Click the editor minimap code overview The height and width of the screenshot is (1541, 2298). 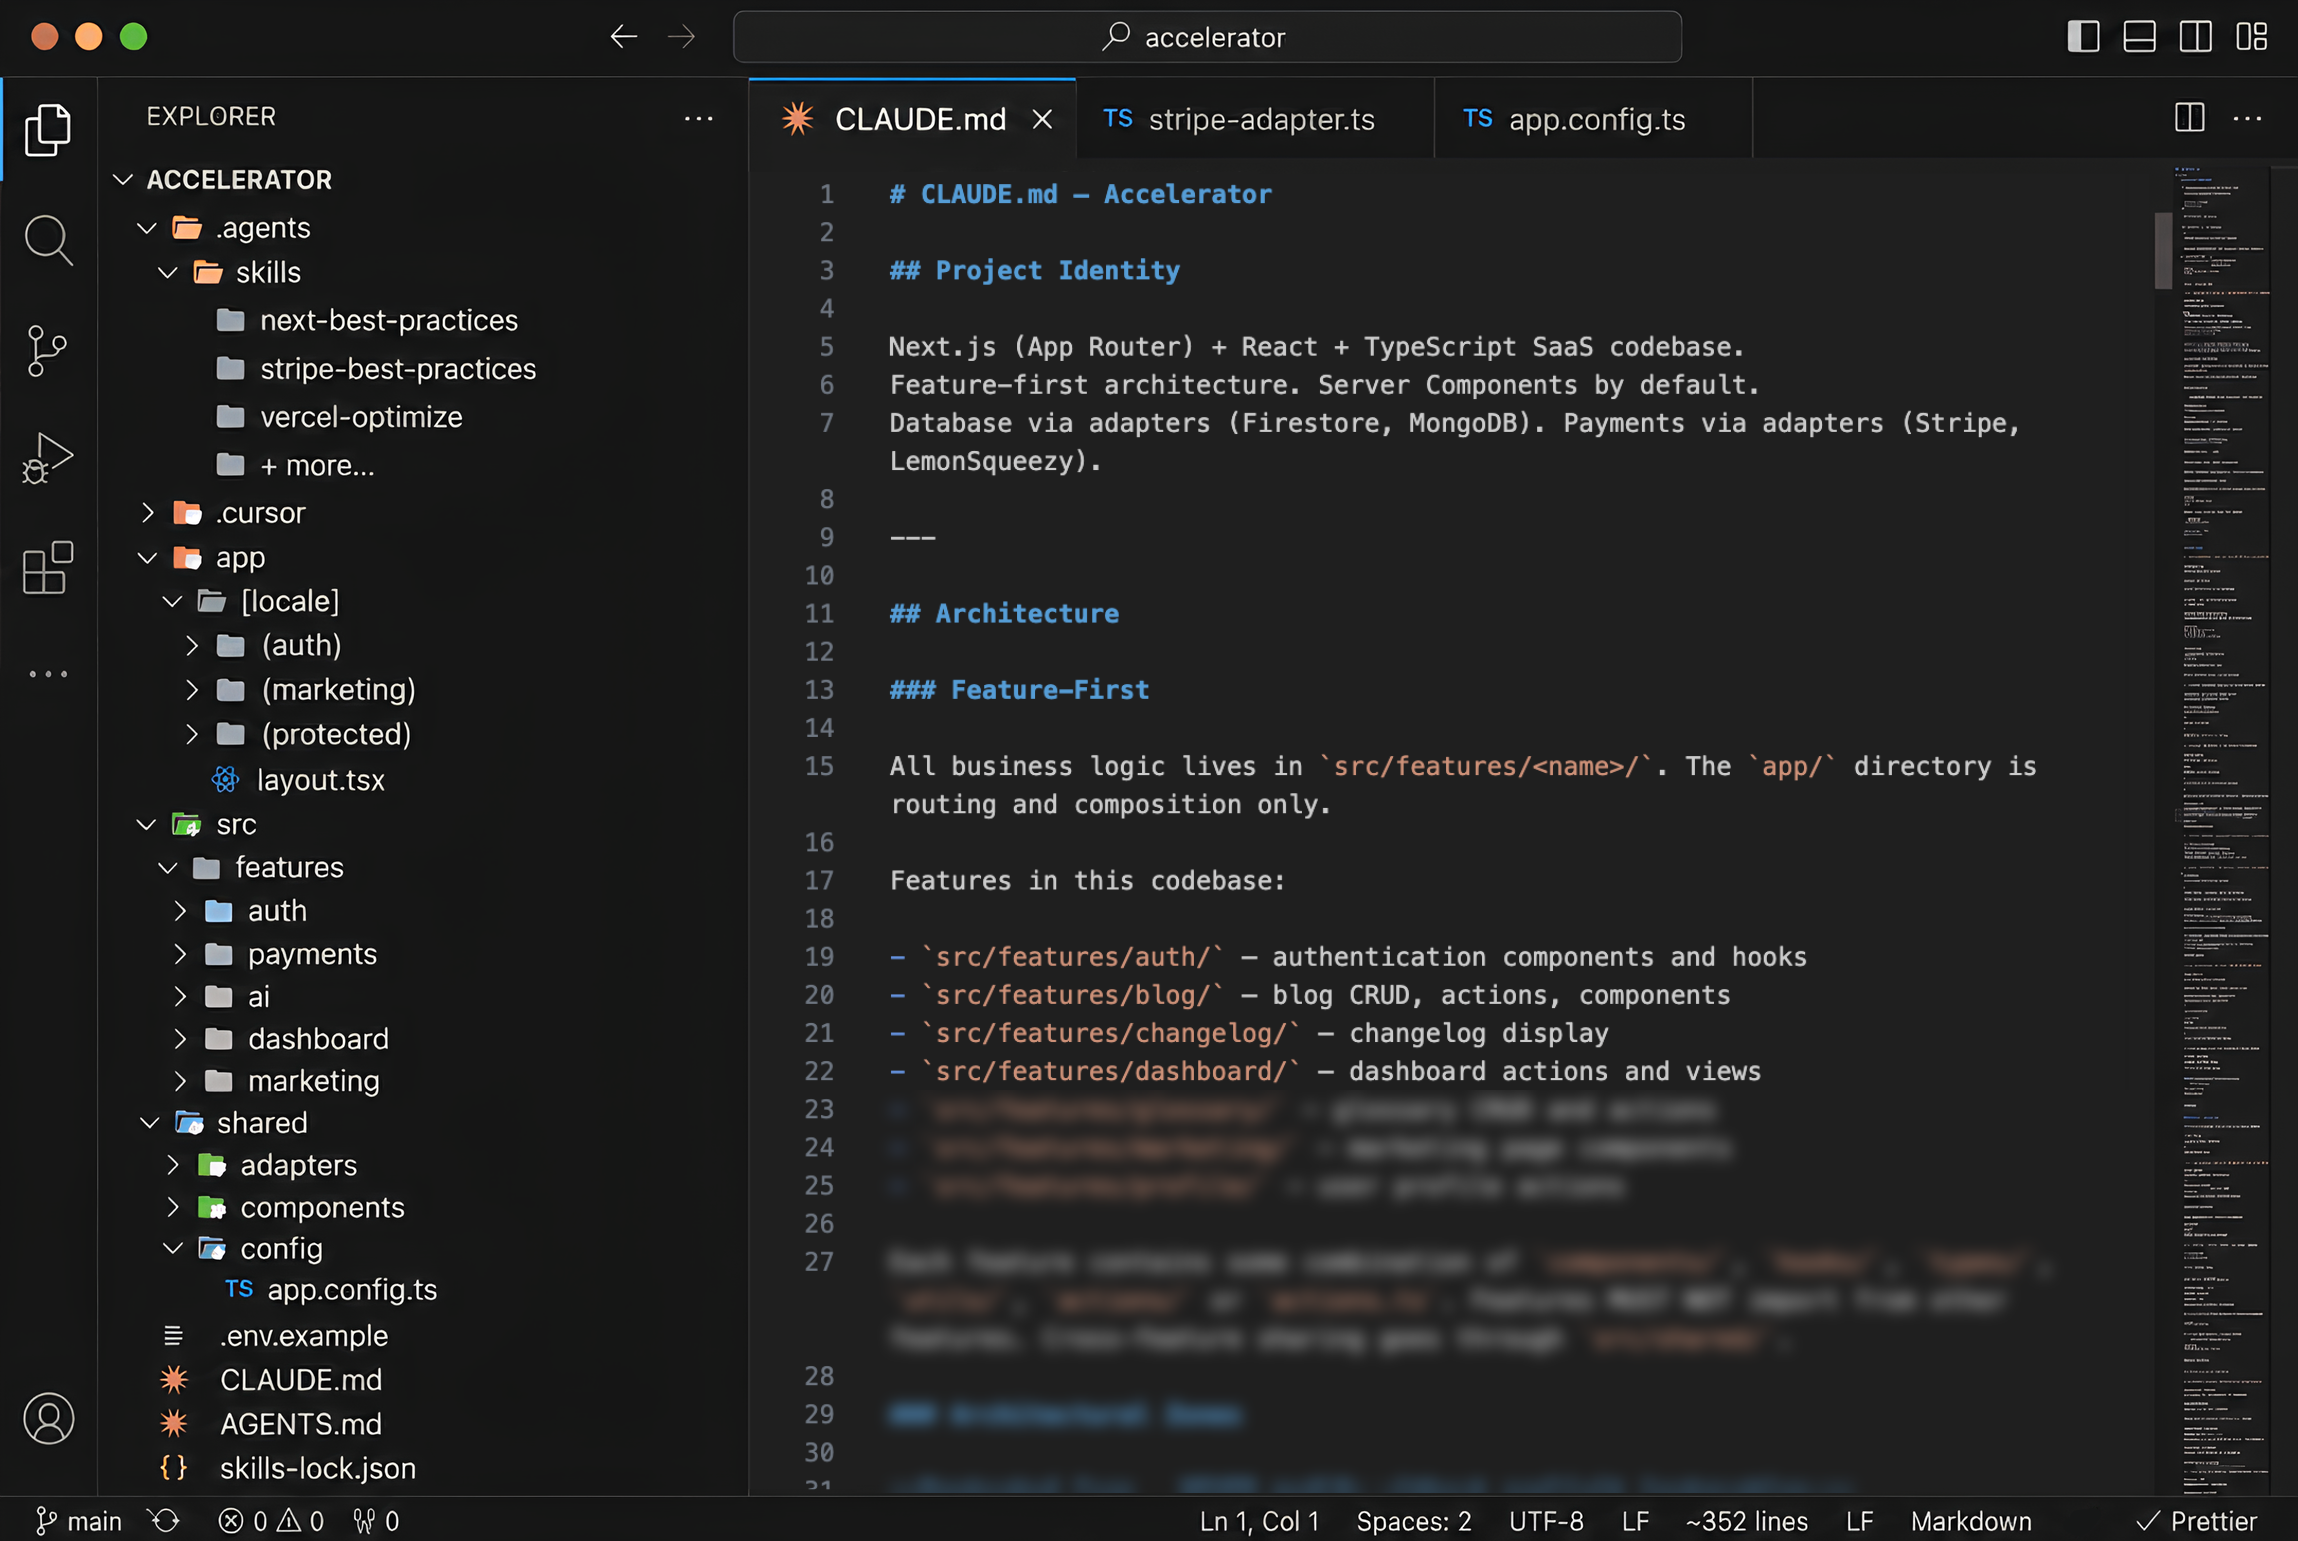pos(2223,828)
